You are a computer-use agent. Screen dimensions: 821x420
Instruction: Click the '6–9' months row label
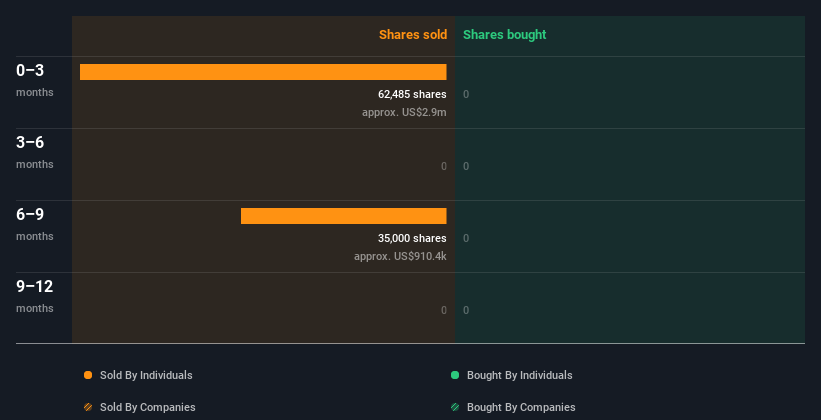click(30, 214)
